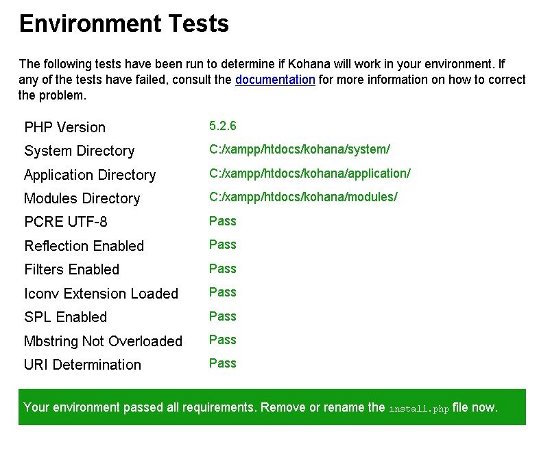Click the Filters Enabled label
The height and width of the screenshot is (450, 550).
72,269
